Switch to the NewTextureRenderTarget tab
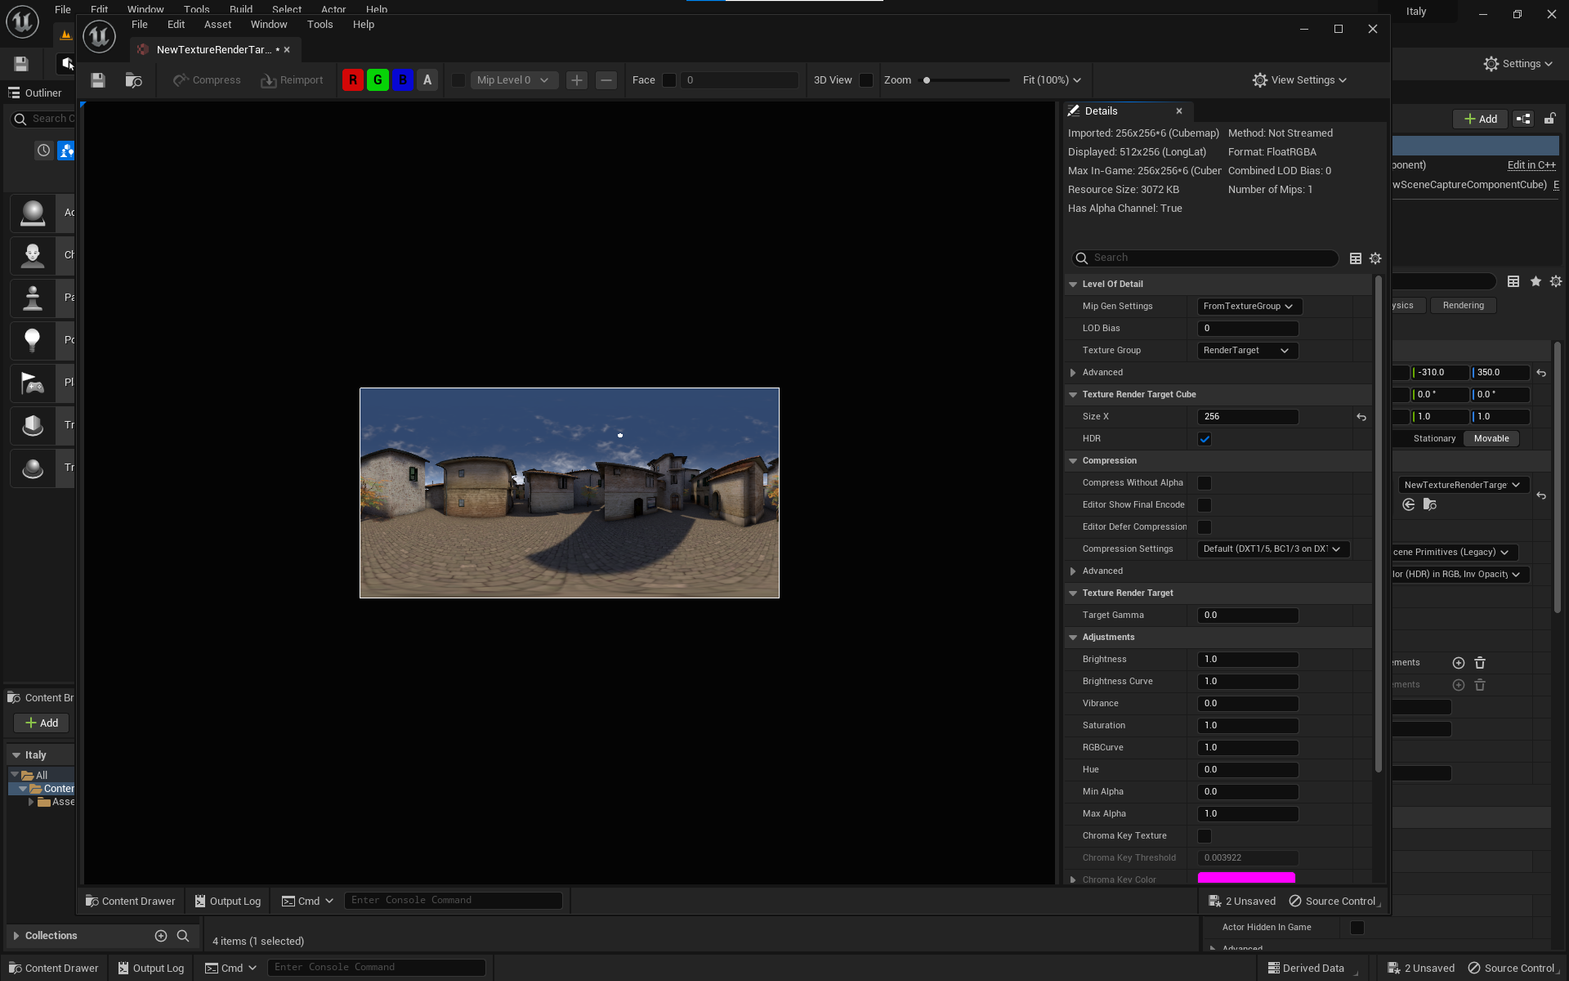1569x981 pixels. 213,49
